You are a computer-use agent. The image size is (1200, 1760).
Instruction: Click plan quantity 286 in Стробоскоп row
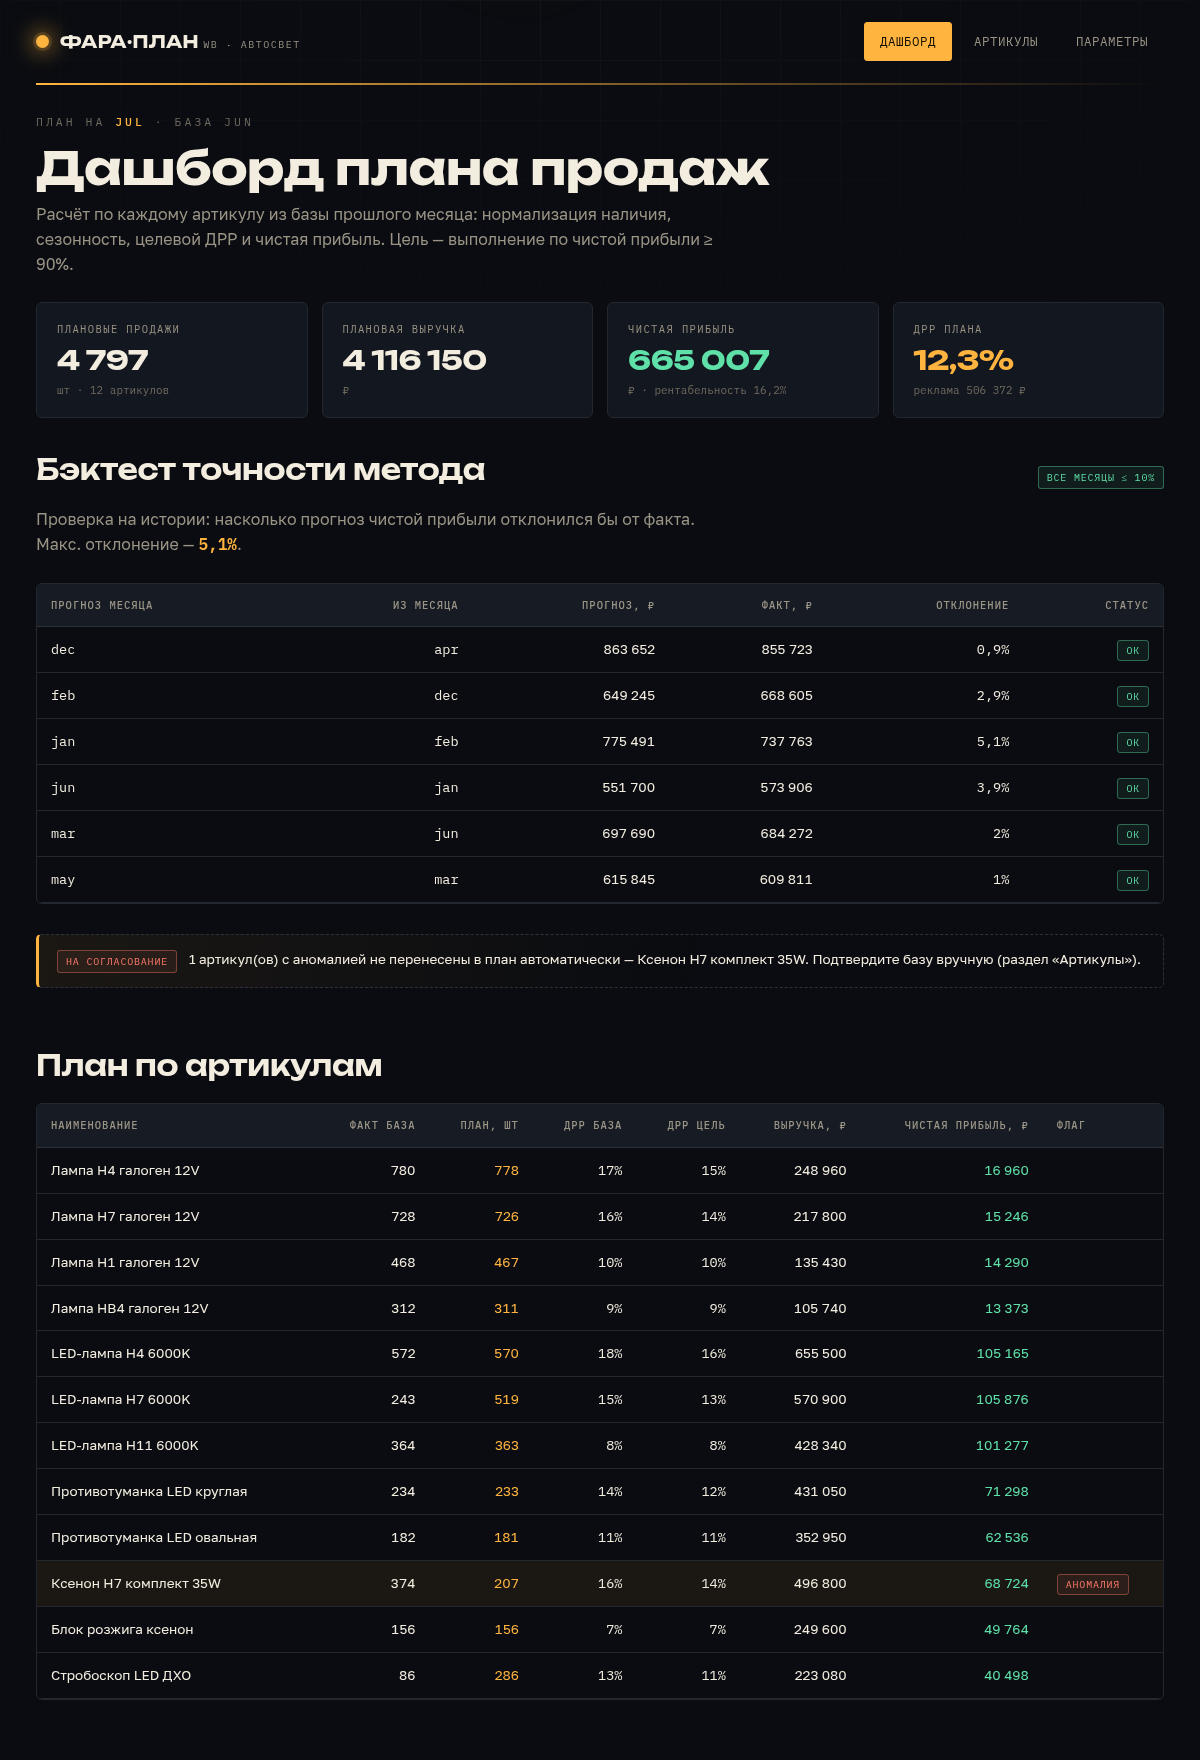(507, 1676)
